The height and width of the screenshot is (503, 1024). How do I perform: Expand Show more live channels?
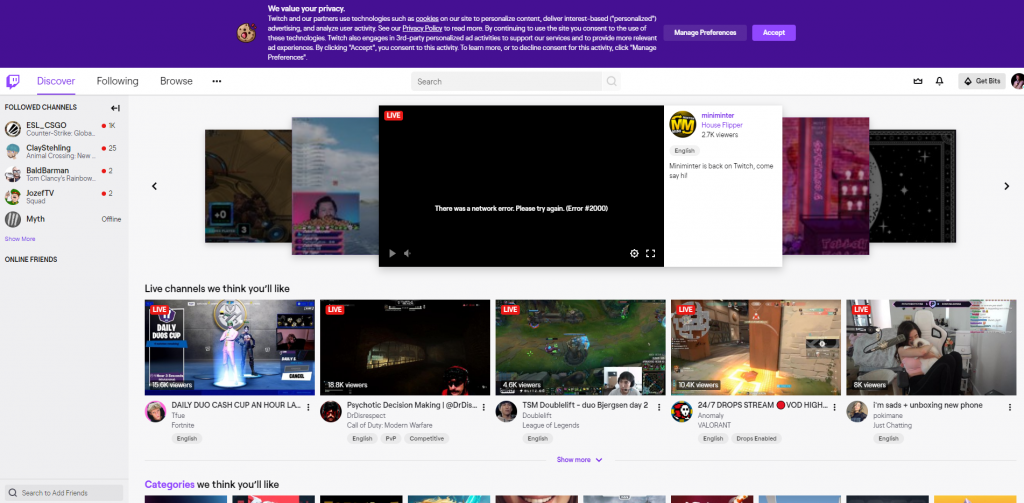tap(579, 460)
